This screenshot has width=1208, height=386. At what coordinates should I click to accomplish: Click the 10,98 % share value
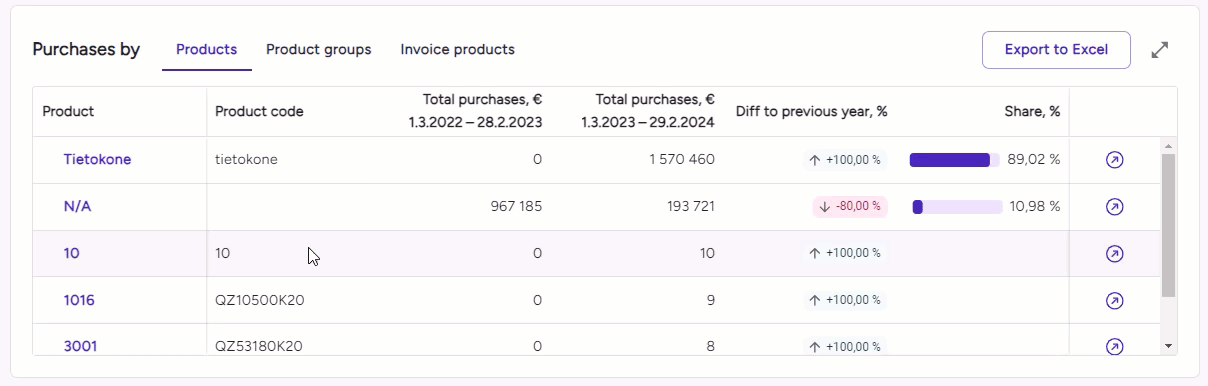[1034, 207]
